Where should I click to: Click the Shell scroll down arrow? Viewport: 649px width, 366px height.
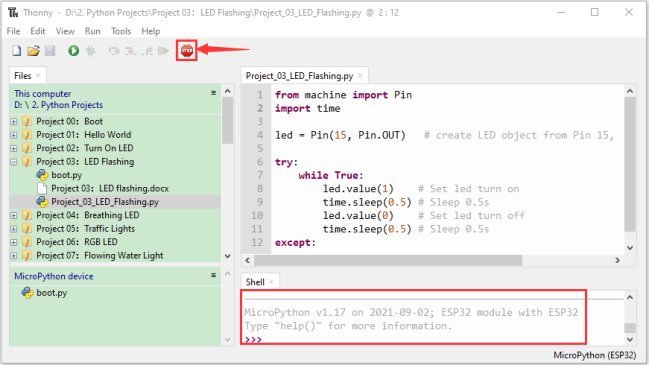tap(630, 340)
